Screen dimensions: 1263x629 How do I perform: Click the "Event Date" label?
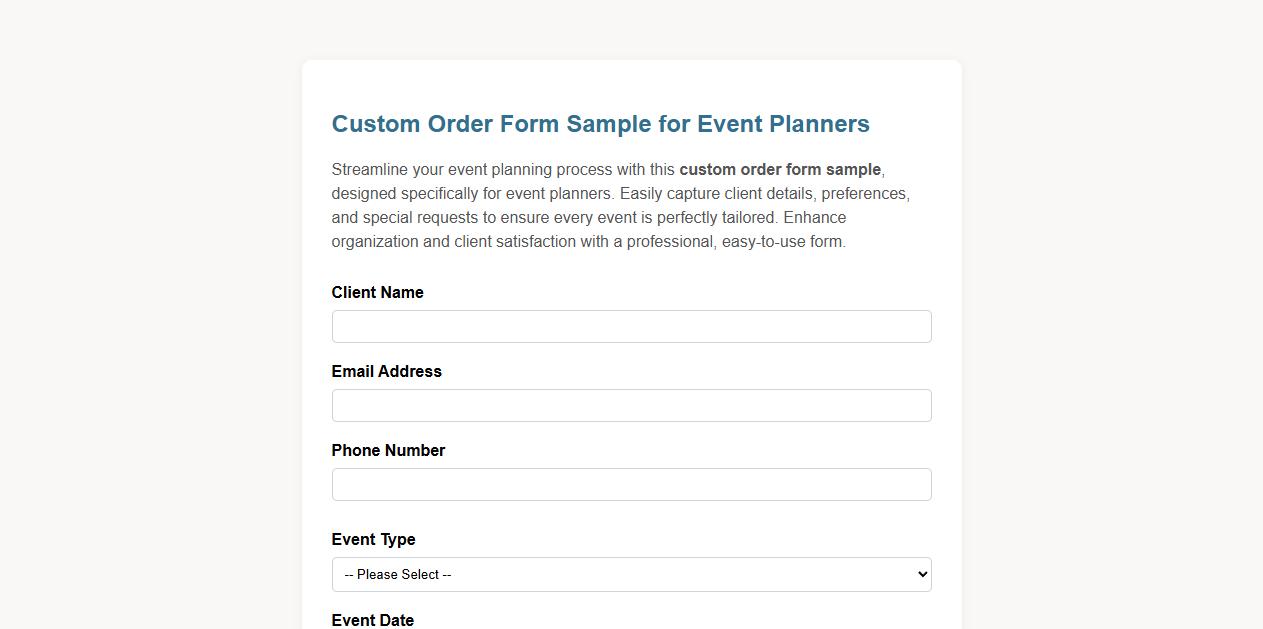(372, 620)
